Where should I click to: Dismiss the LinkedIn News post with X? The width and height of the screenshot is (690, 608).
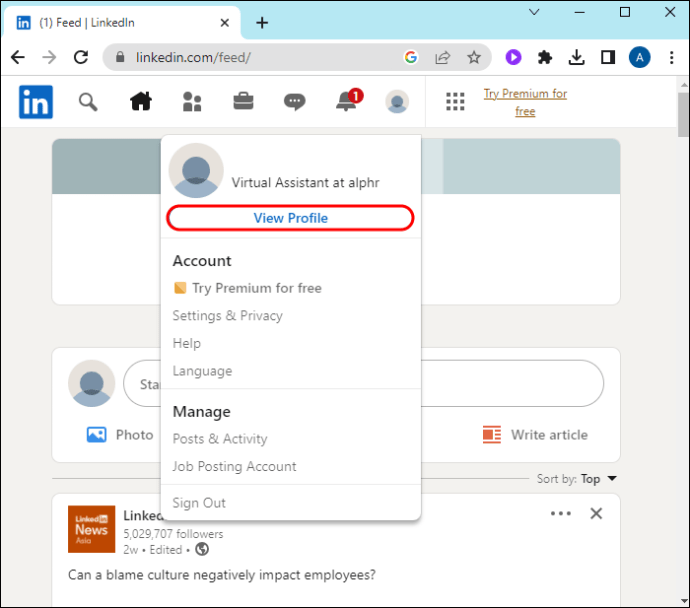(596, 513)
